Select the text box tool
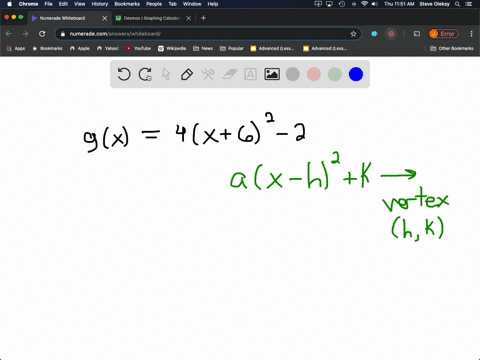This screenshot has height=360, width=480. point(250,74)
